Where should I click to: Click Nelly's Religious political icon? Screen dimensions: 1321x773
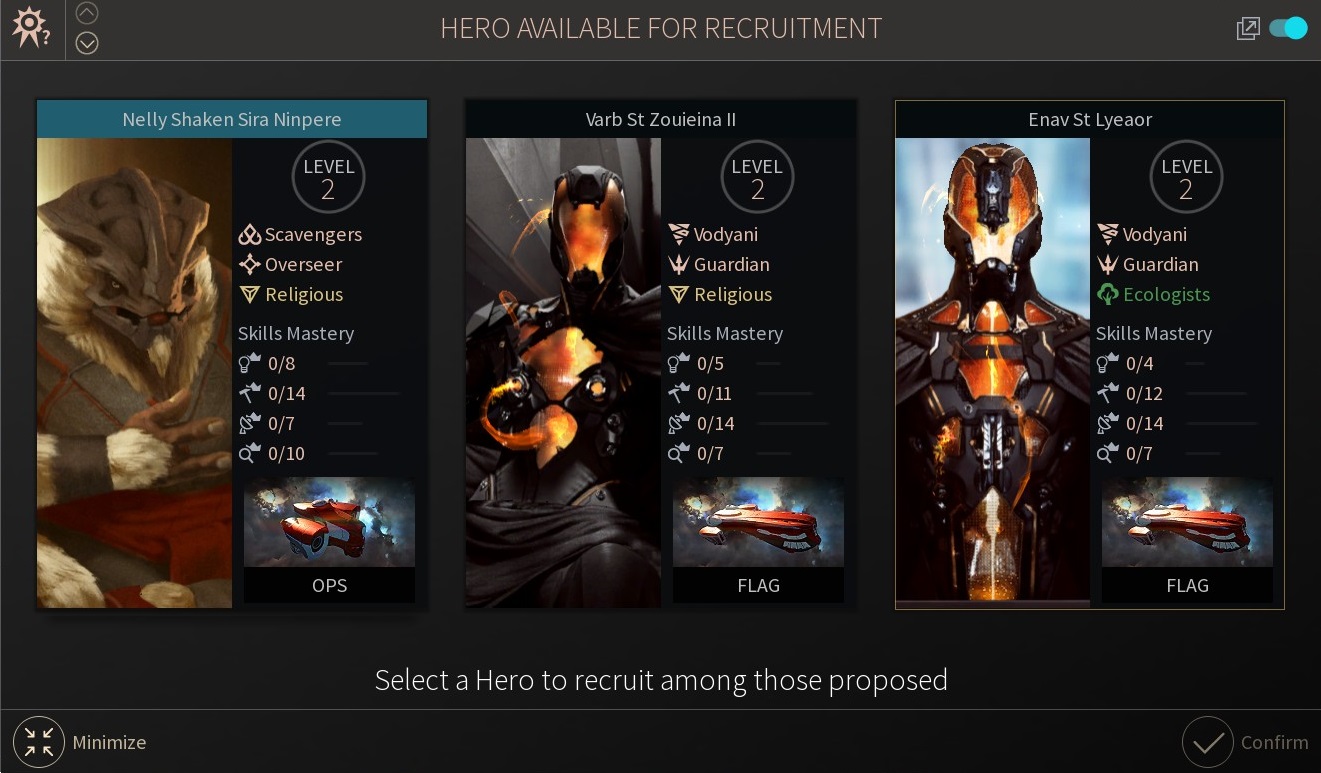click(249, 295)
